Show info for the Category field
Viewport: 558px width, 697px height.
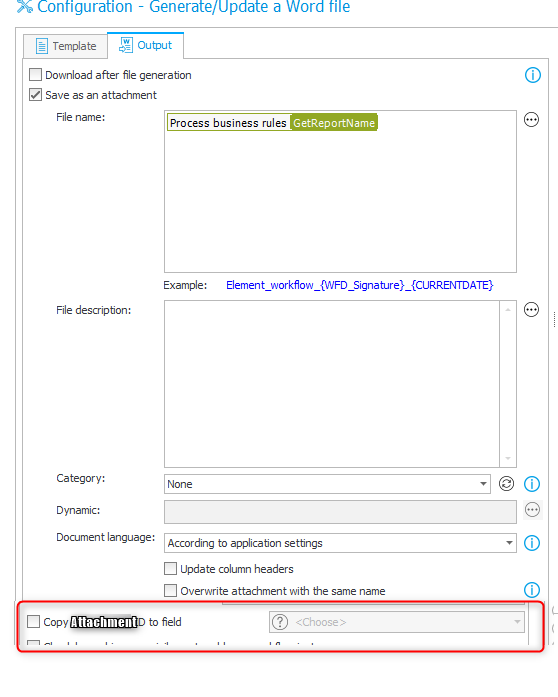(x=532, y=484)
